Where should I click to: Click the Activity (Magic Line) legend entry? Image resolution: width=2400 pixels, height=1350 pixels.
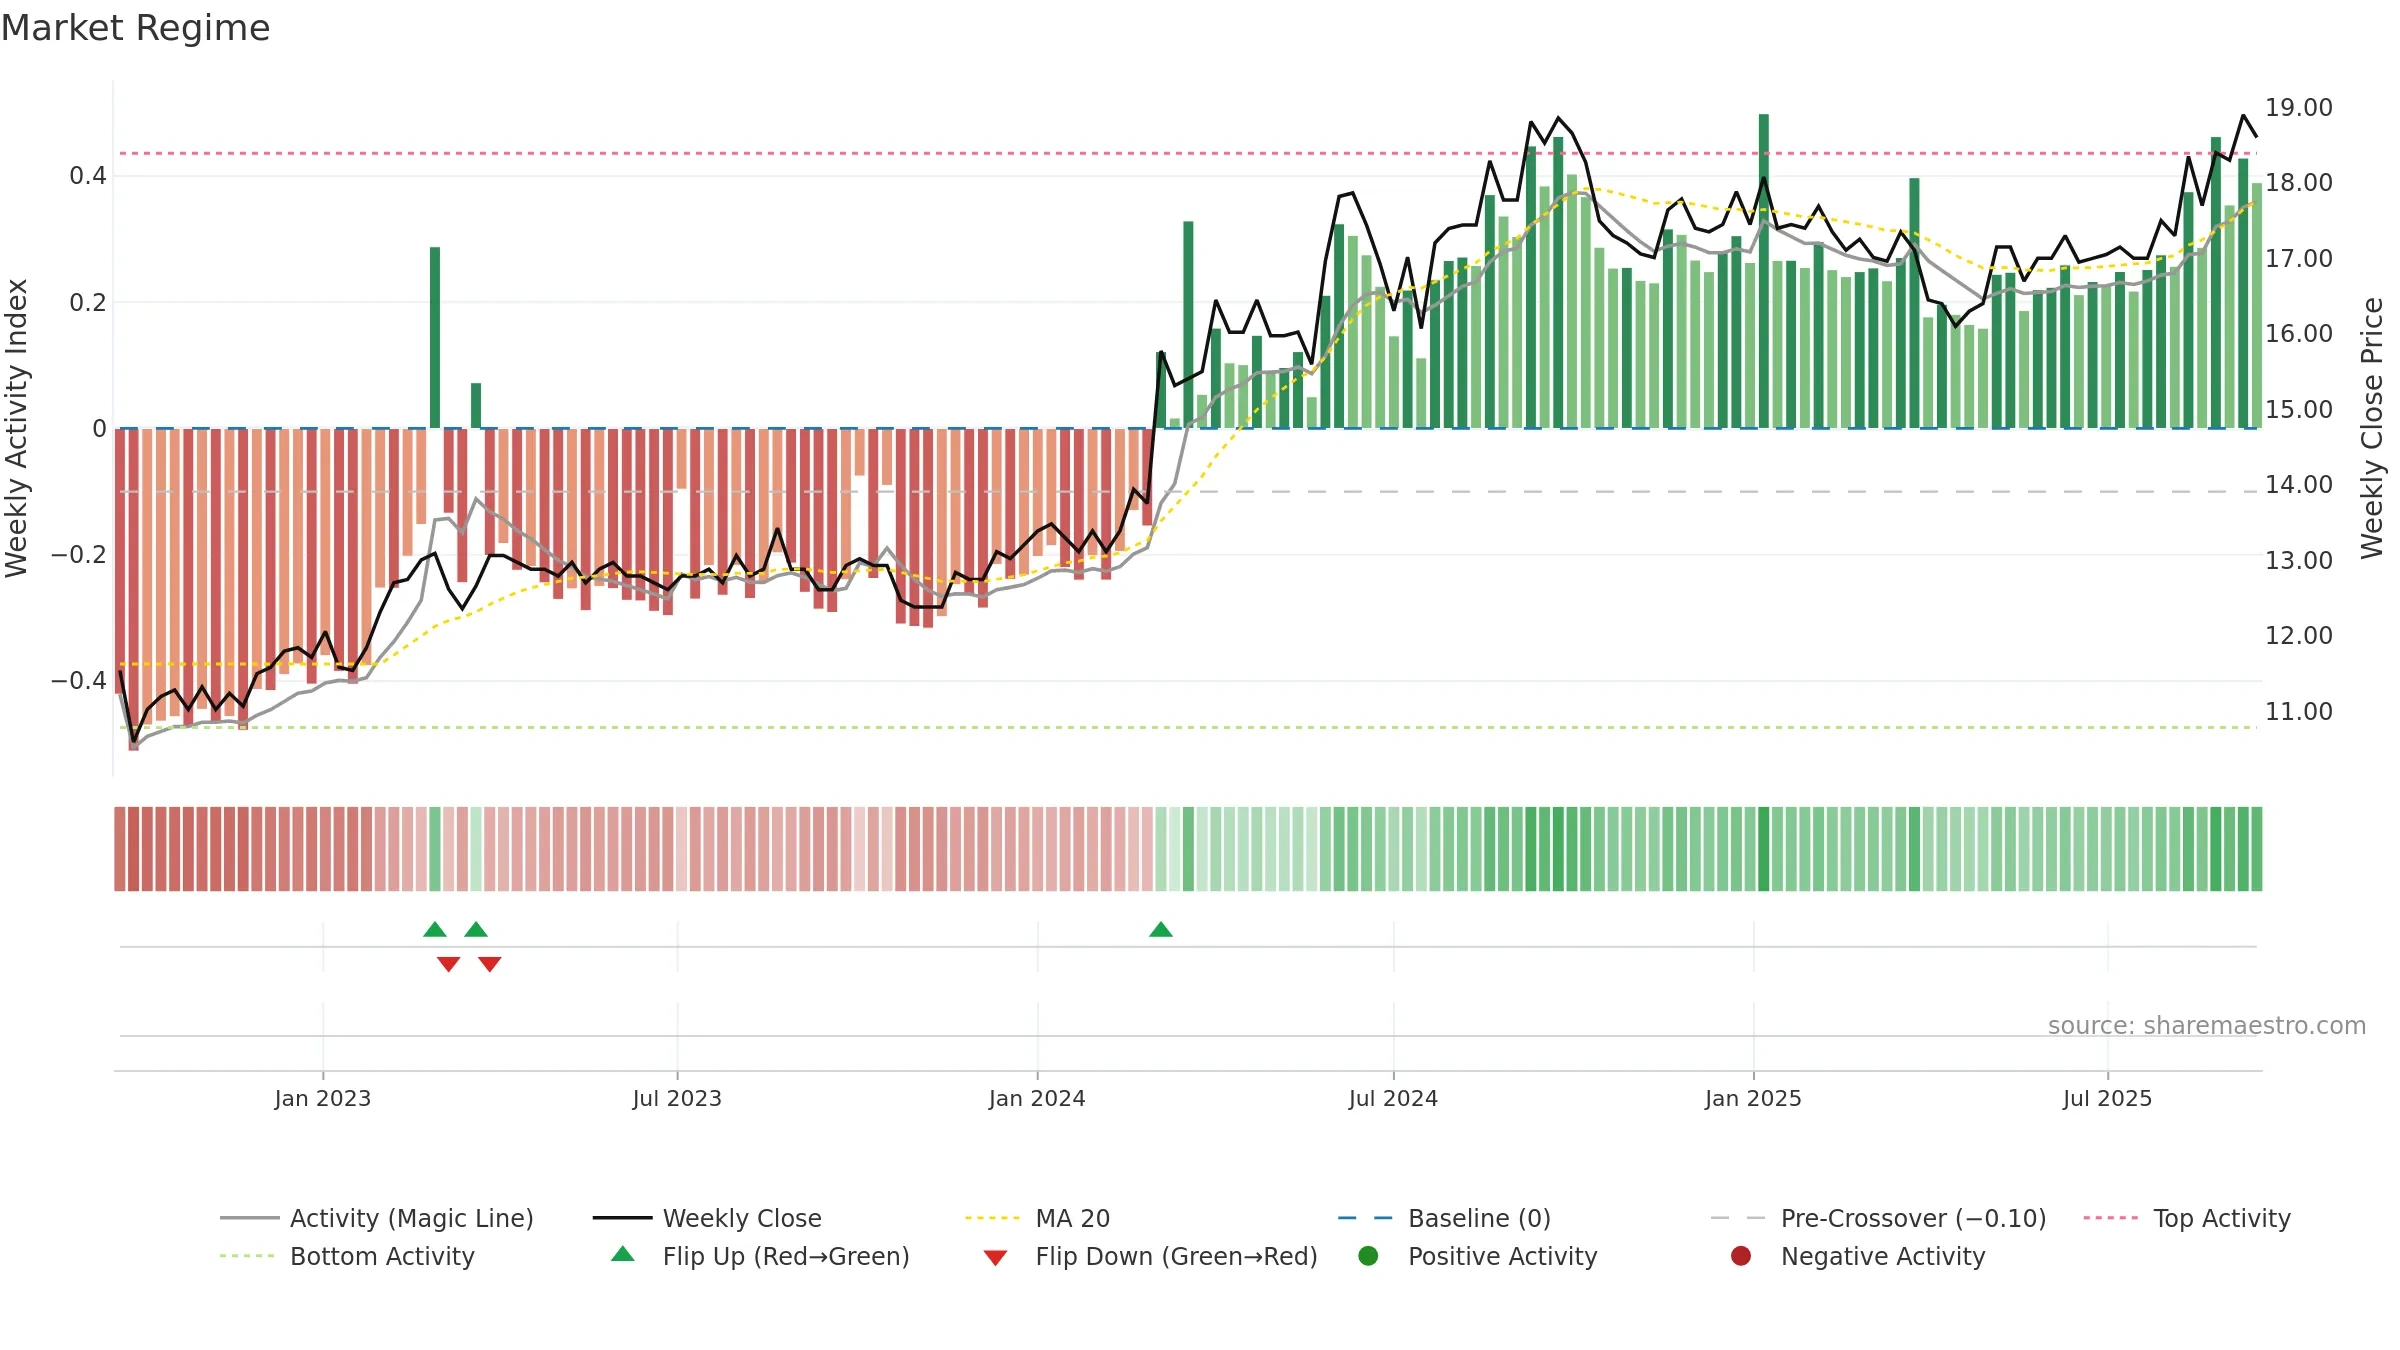point(377,1218)
